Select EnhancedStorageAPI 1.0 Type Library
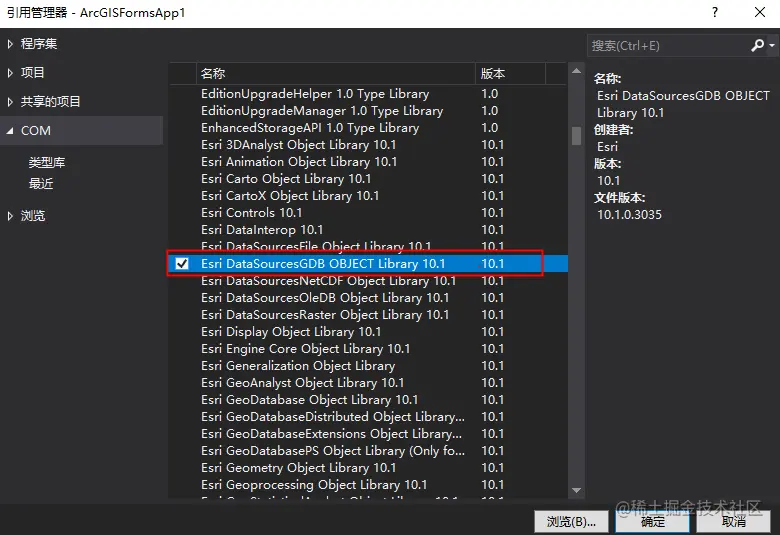 368,127
